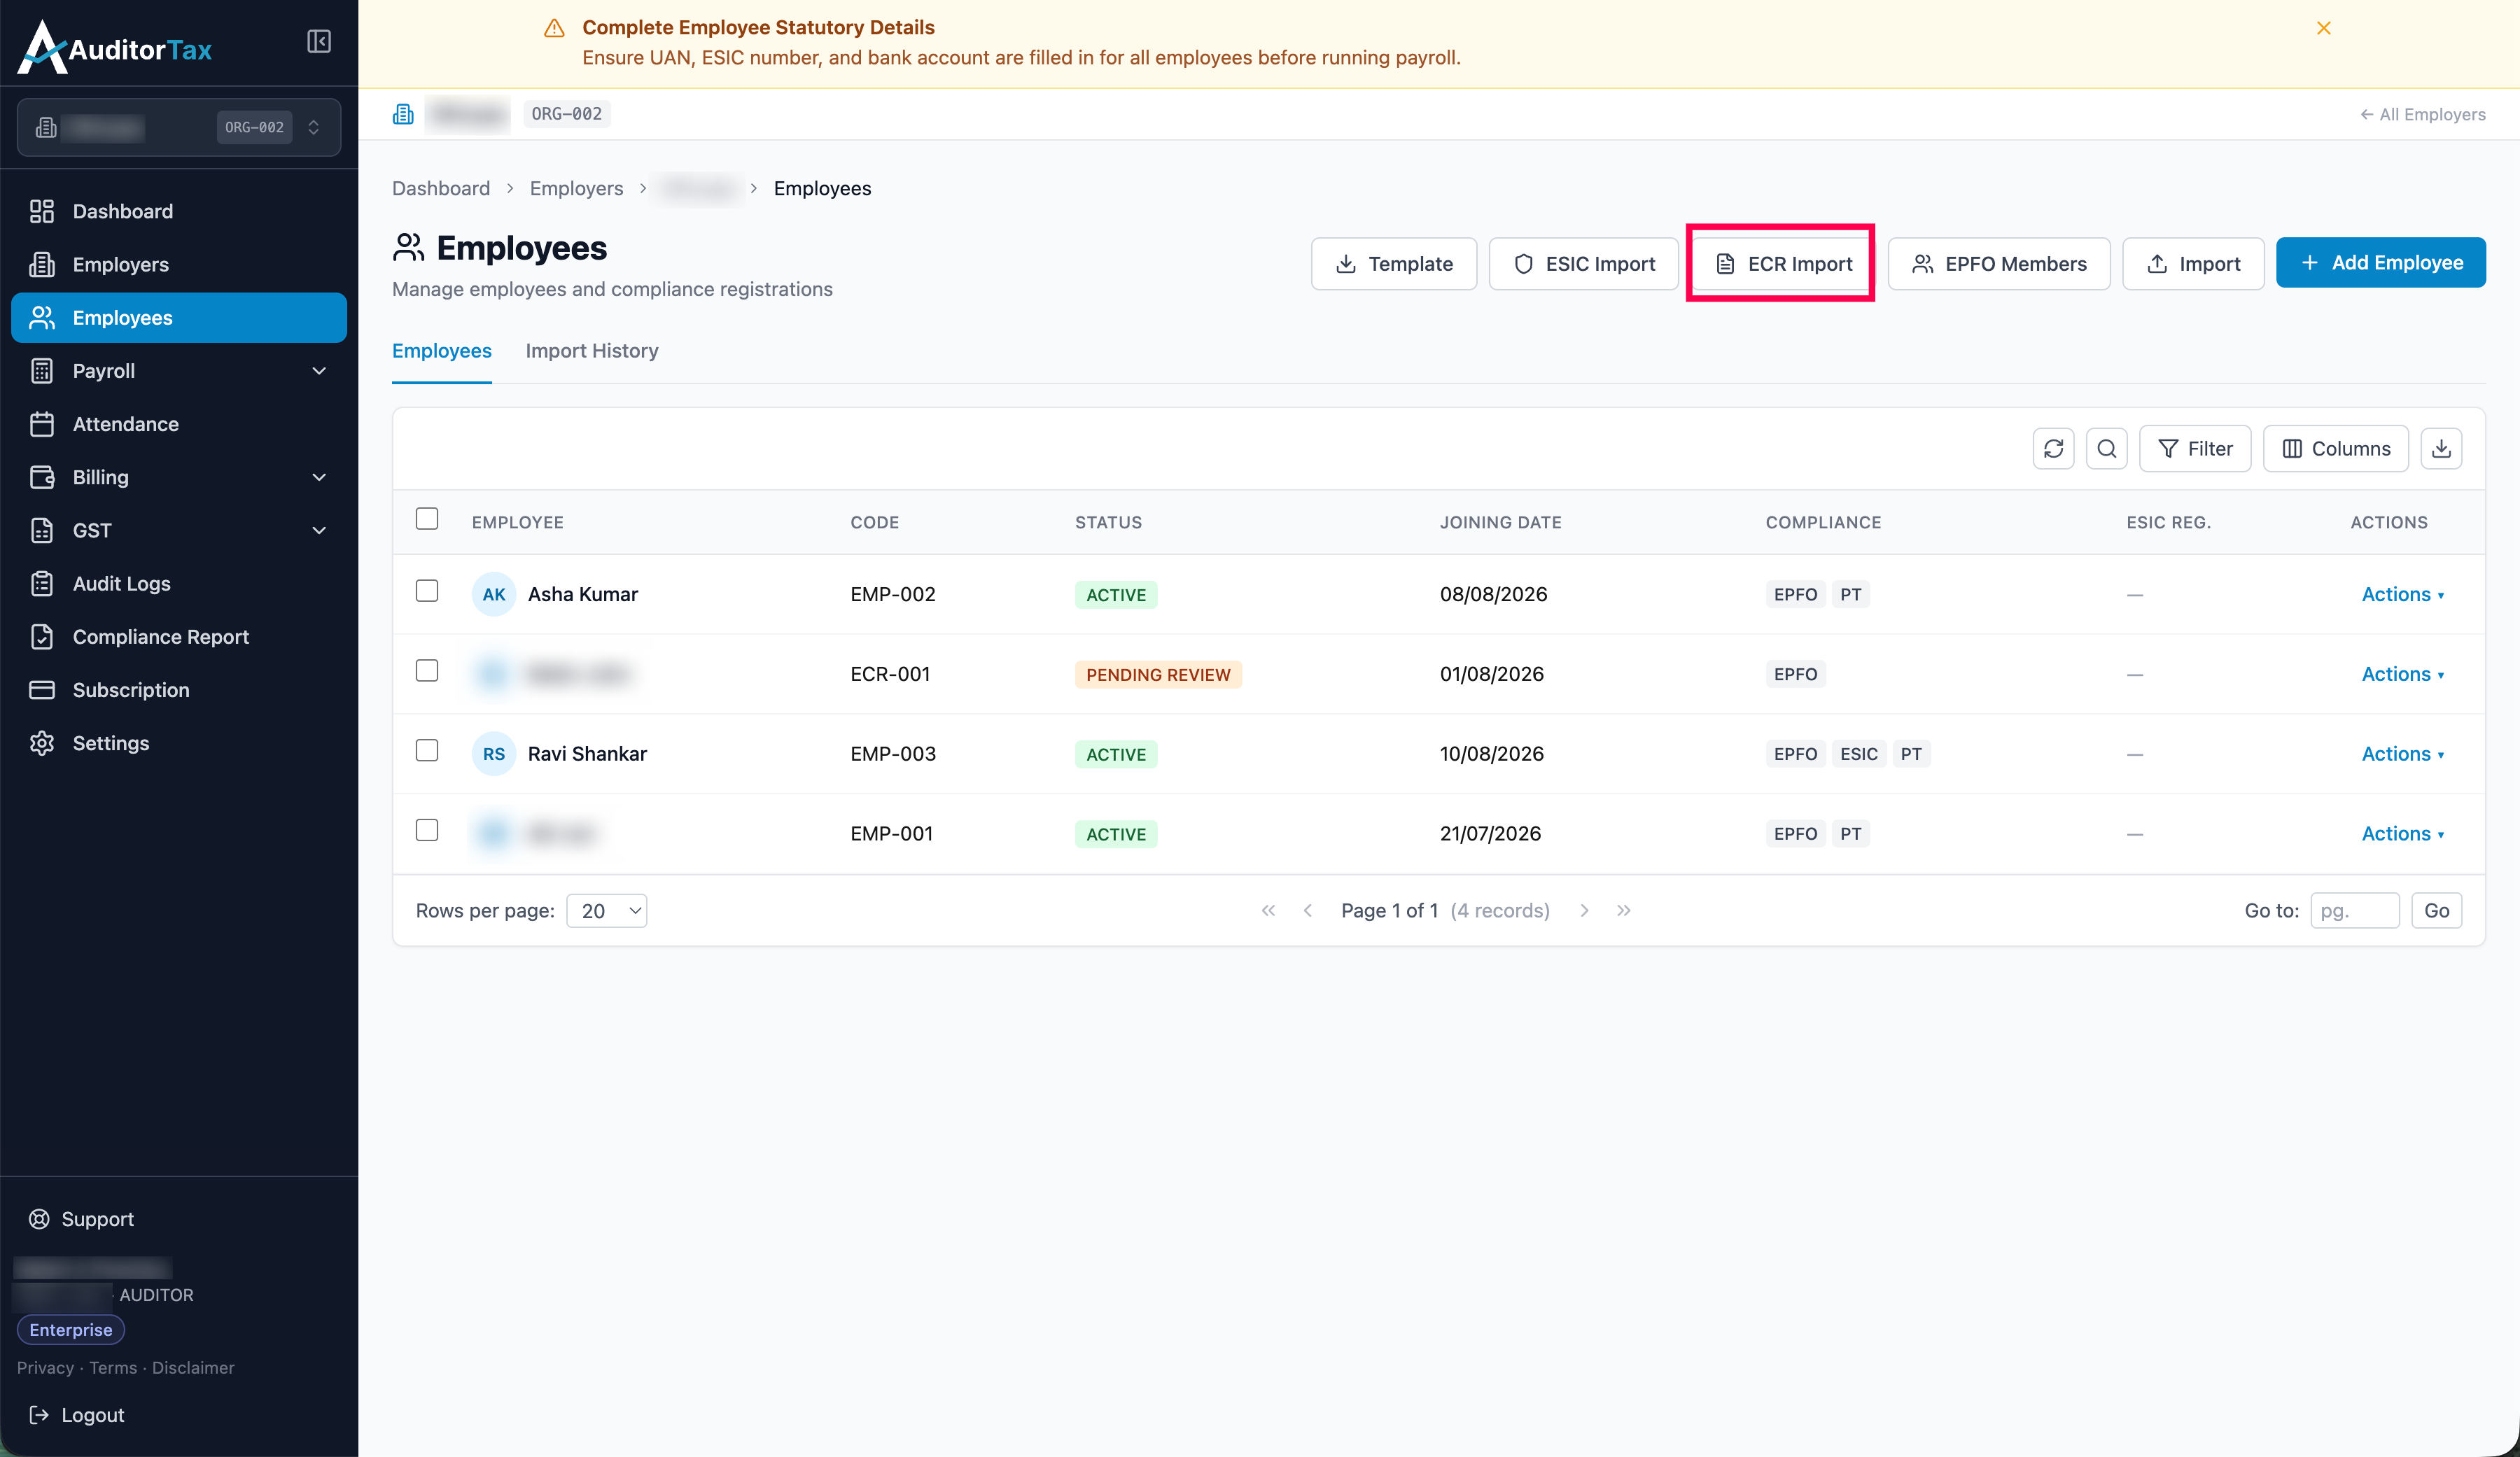2520x1457 pixels.
Task: Open the table search icon
Action: [2106, 449]
